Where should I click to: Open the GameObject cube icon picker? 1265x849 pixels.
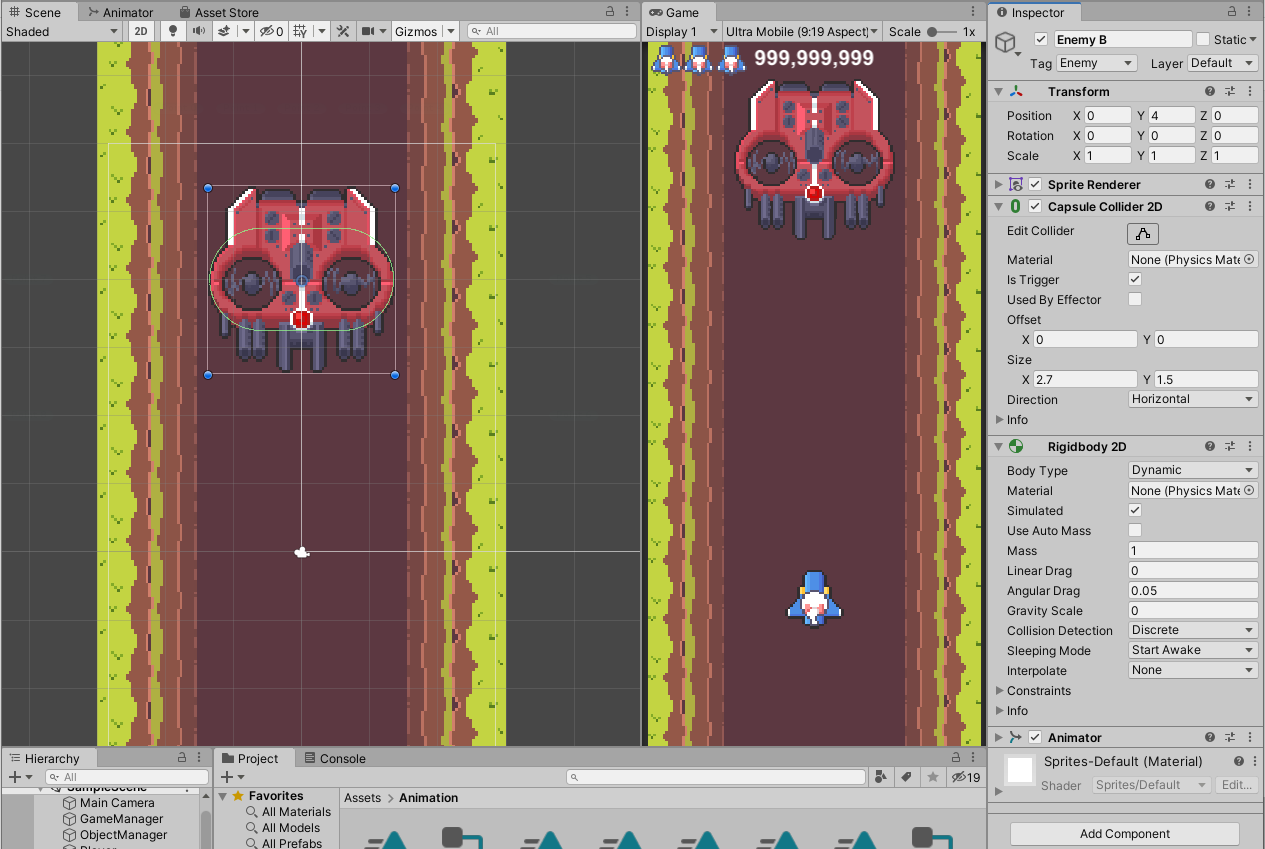coord(1007,44)
